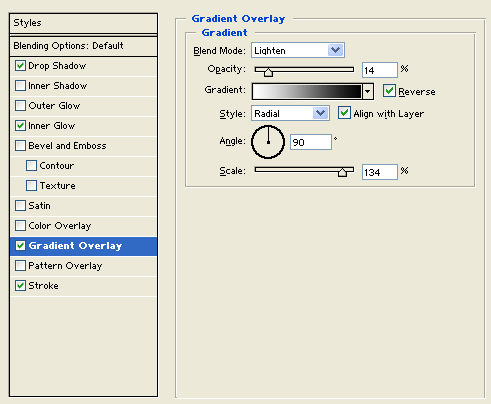
Task: Toggle Align with Layer checkbox
Action: [344, 113]
